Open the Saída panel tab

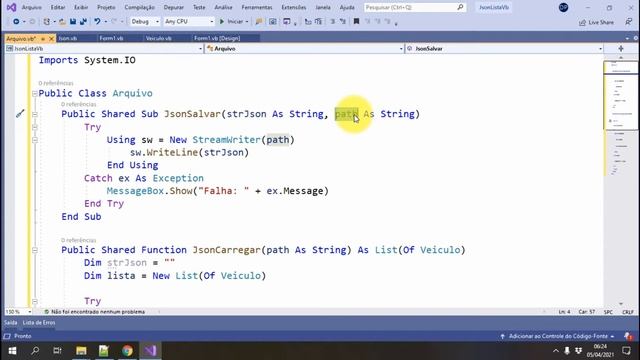click(11, 322)
